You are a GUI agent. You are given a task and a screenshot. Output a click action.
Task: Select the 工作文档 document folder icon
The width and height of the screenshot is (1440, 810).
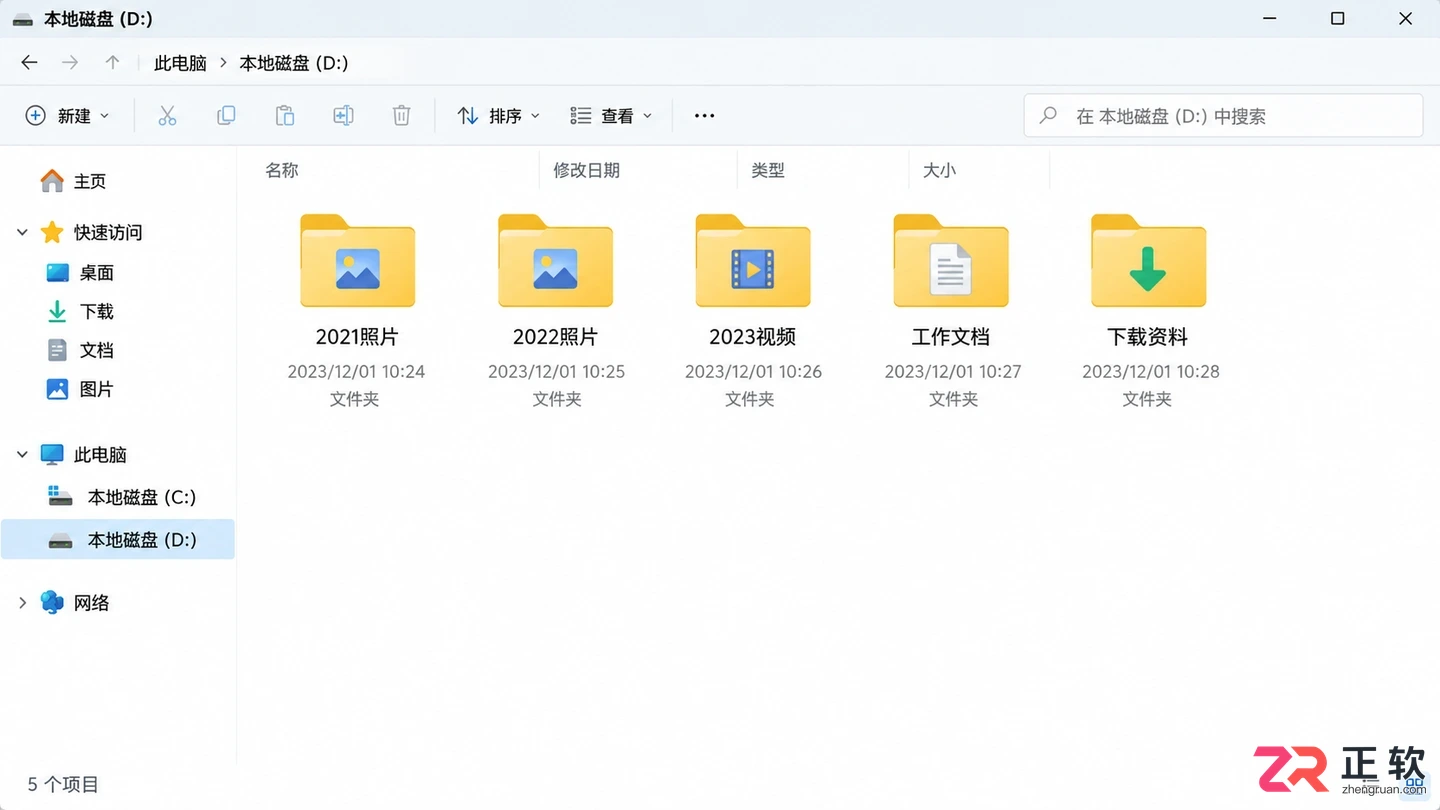(951, 261)
